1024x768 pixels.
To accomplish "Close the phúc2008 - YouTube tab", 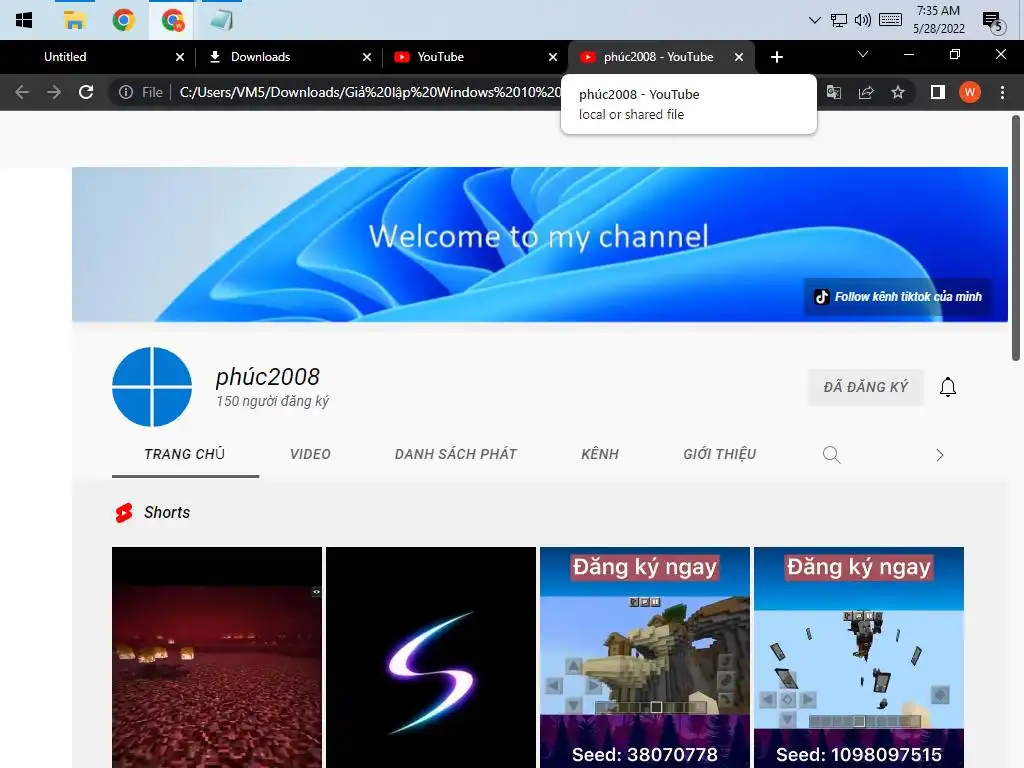I will 739,57.
